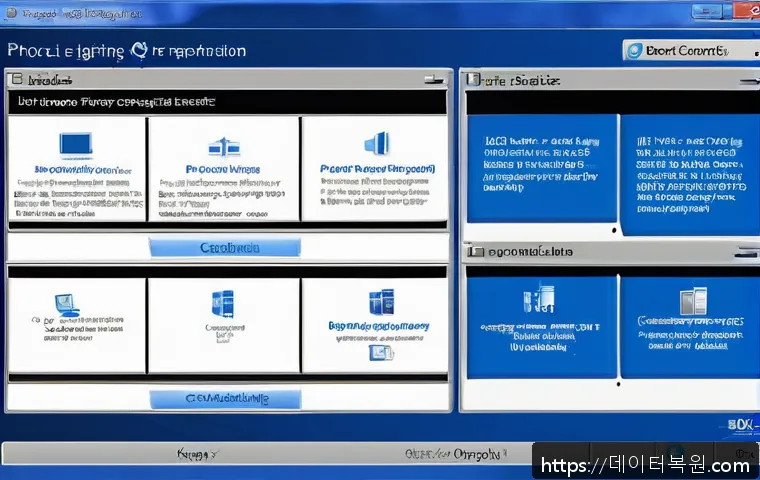
Task: Click the round icon in top-right button
Action: coord(634,50)
